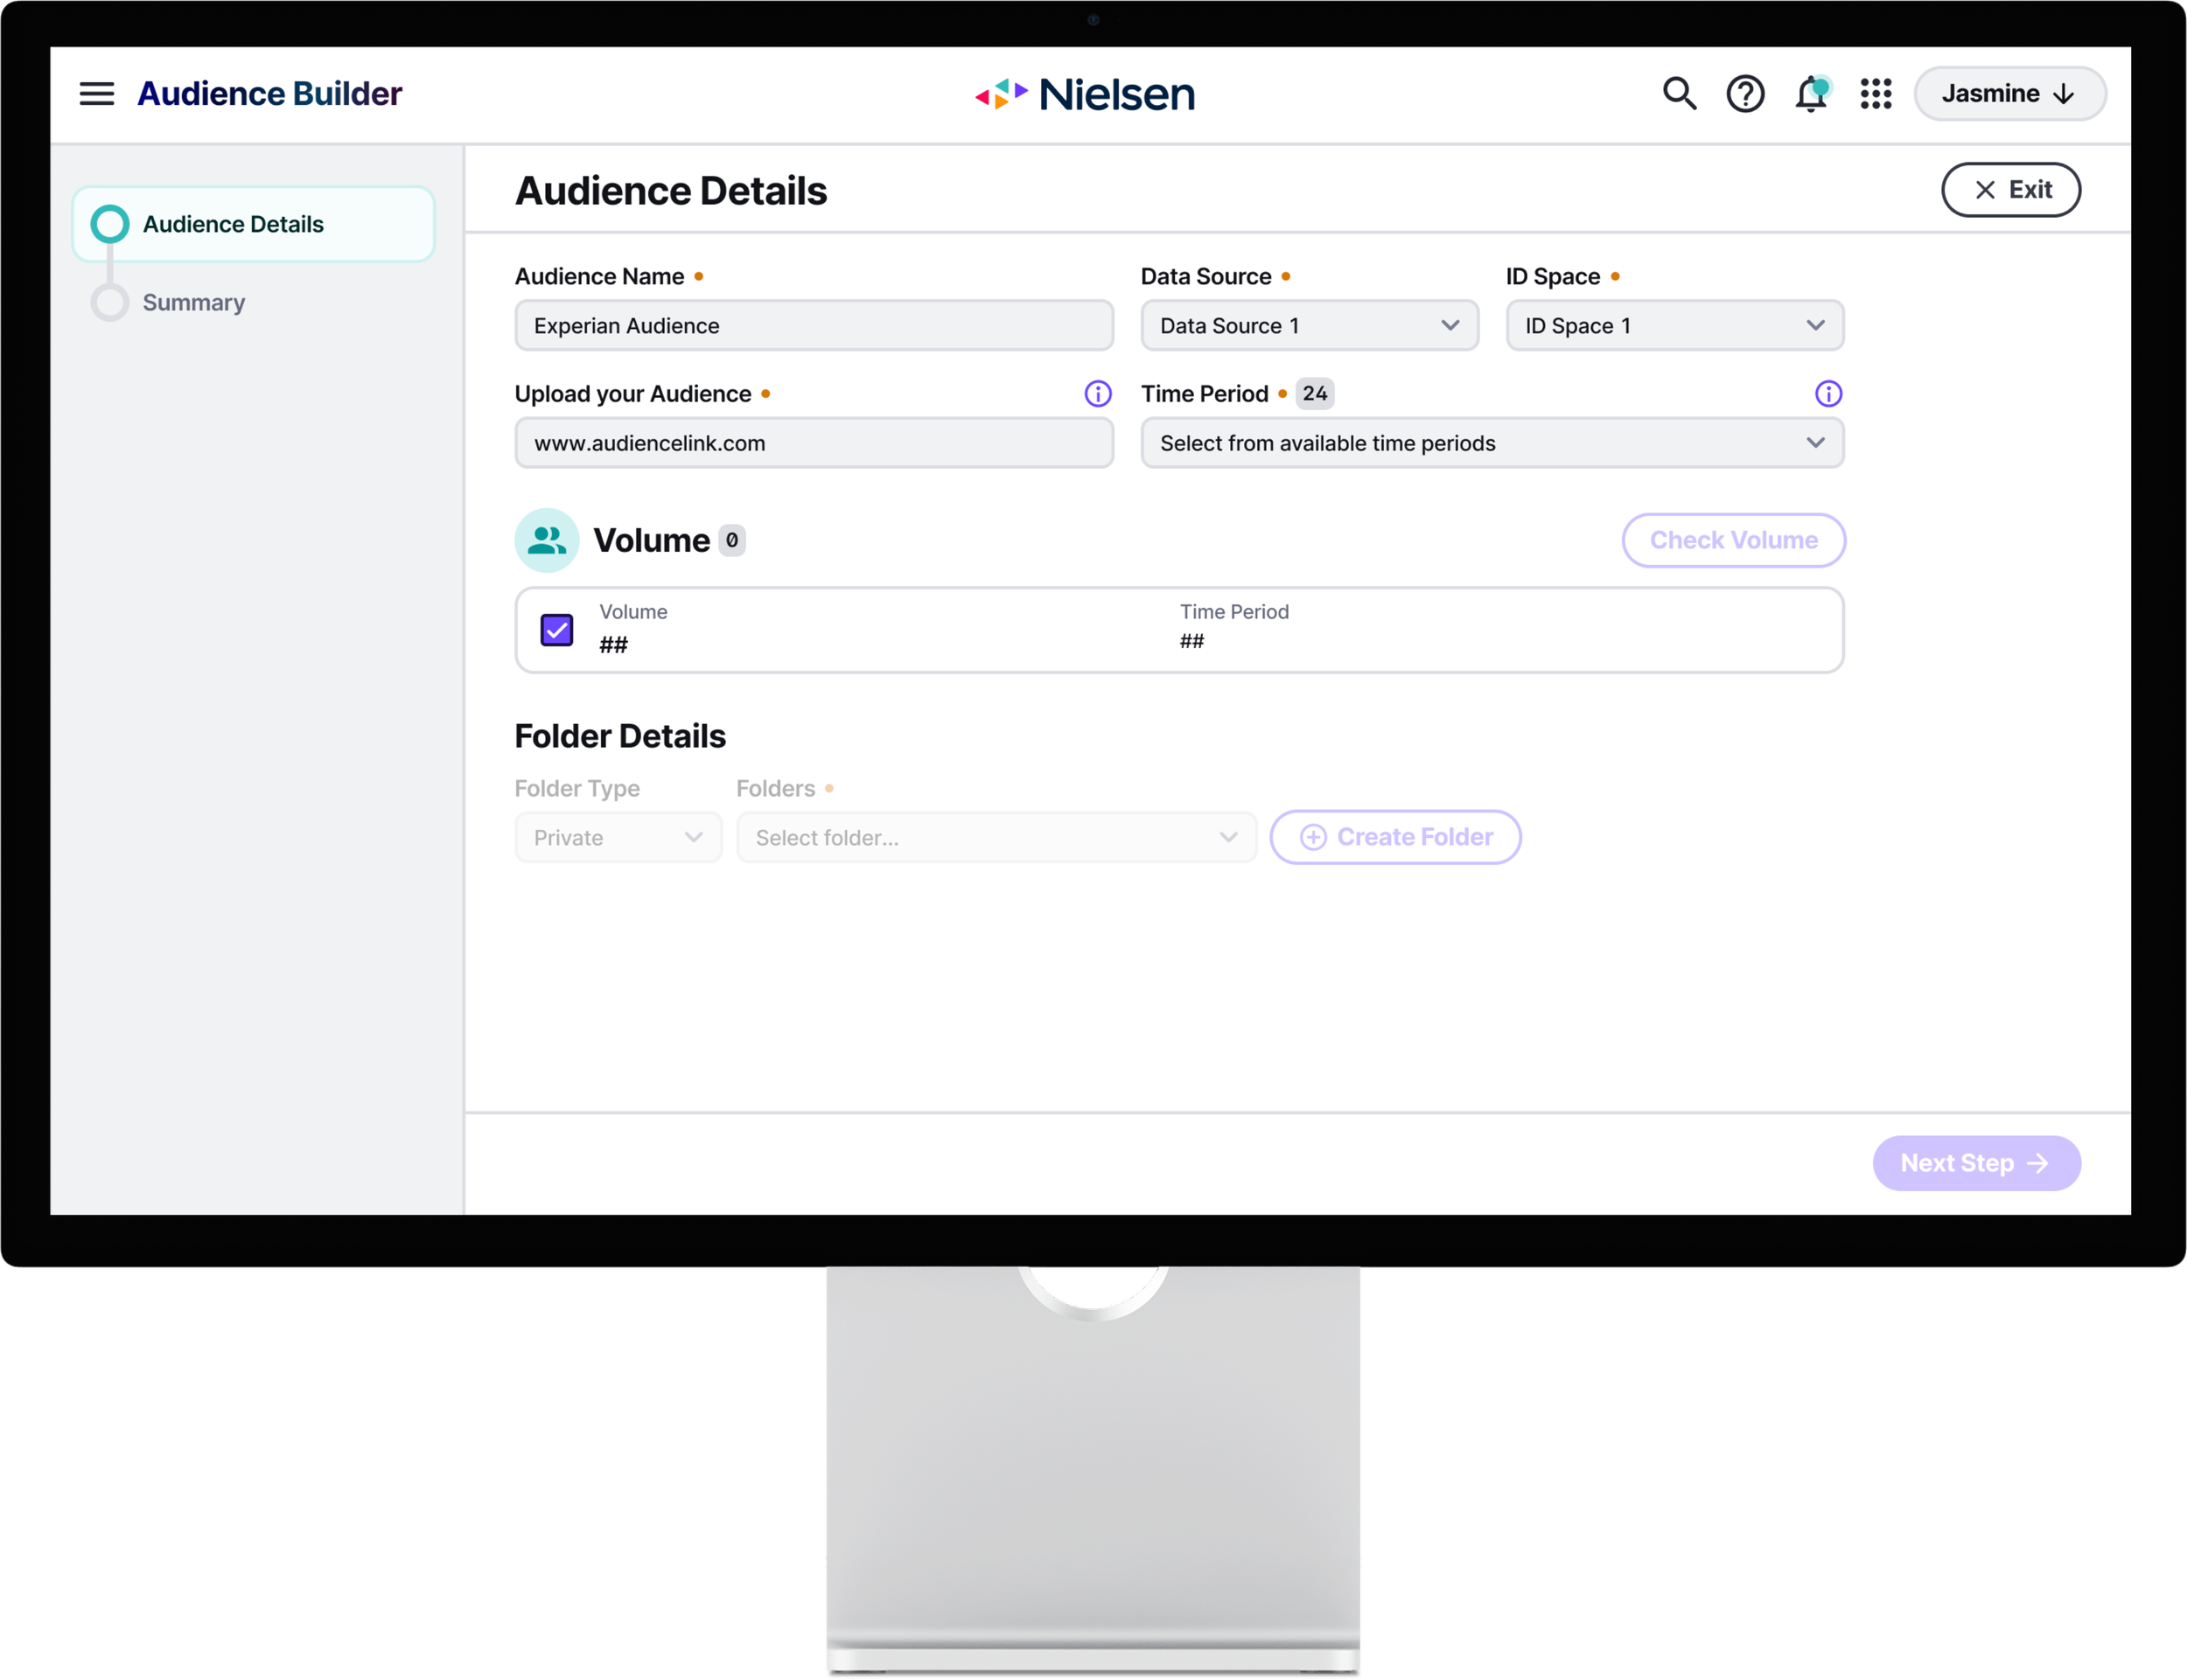Viewport: 2187px width, 1680px height.
Task: Expand the Data Source 1 dropdown
Action: (x=1309, y=326)
